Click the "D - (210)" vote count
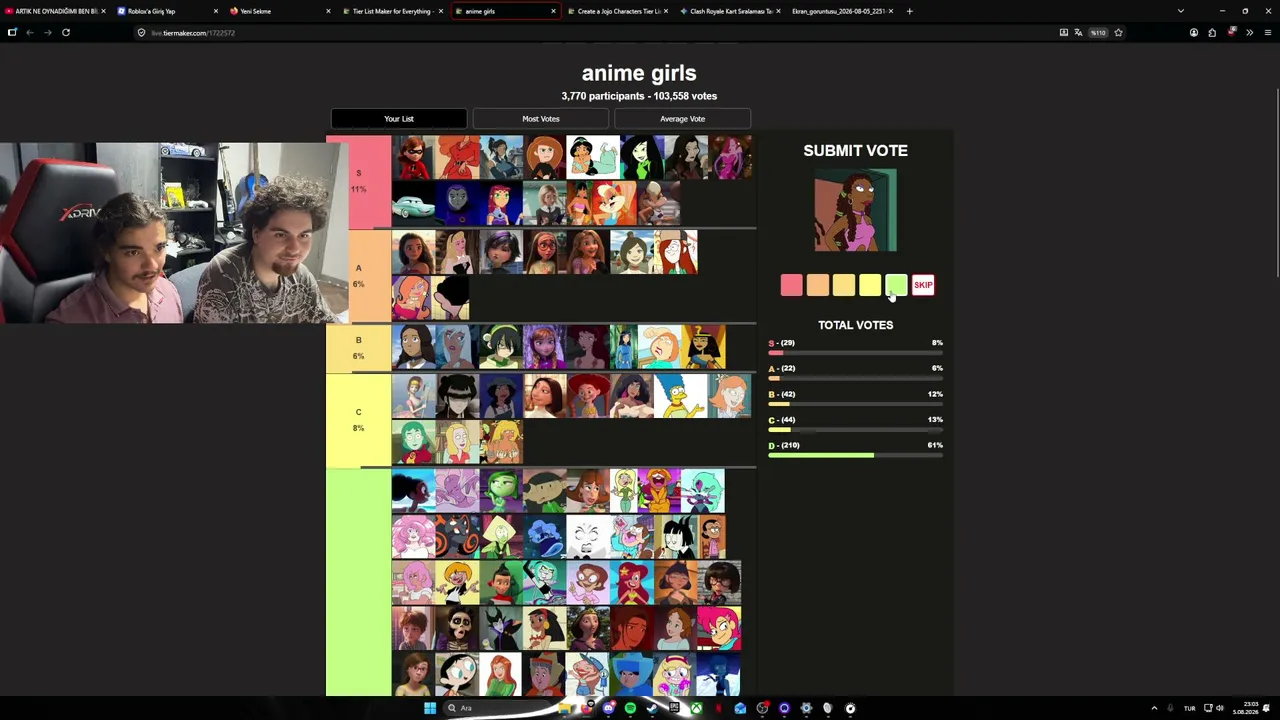This screenshot has width=1280, height=720. (784, 445)
